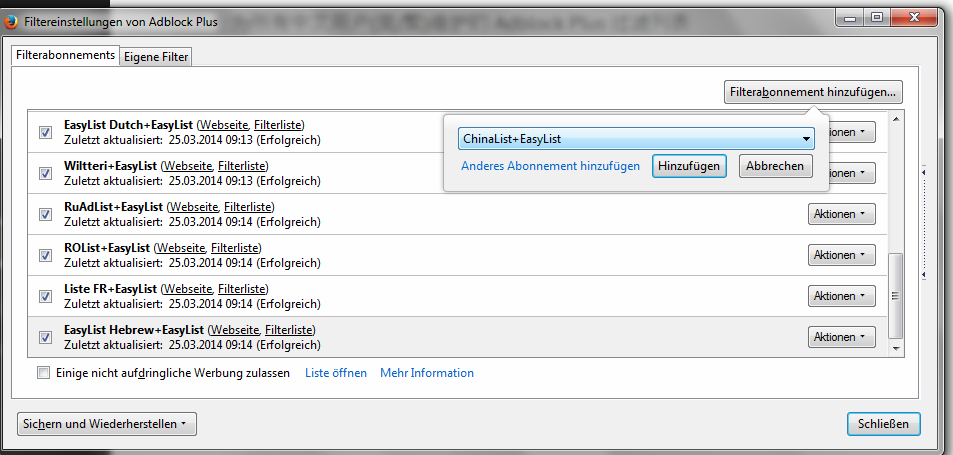Select the Filterabonnements tab
953x455 pixels.
point(65,55)
